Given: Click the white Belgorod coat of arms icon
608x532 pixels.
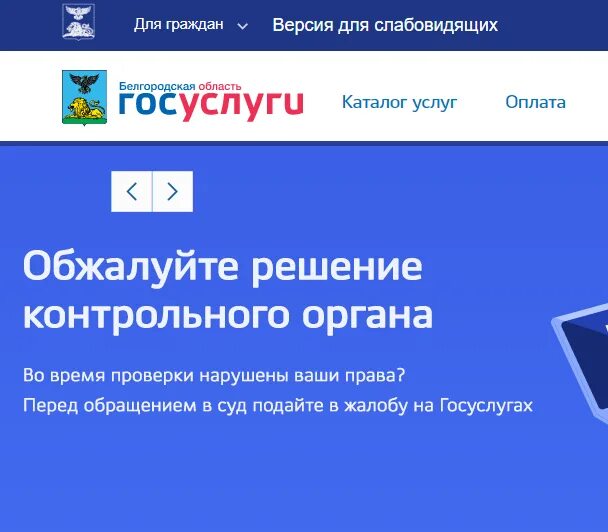Looking at the screenshot, I should pos(79,22).
